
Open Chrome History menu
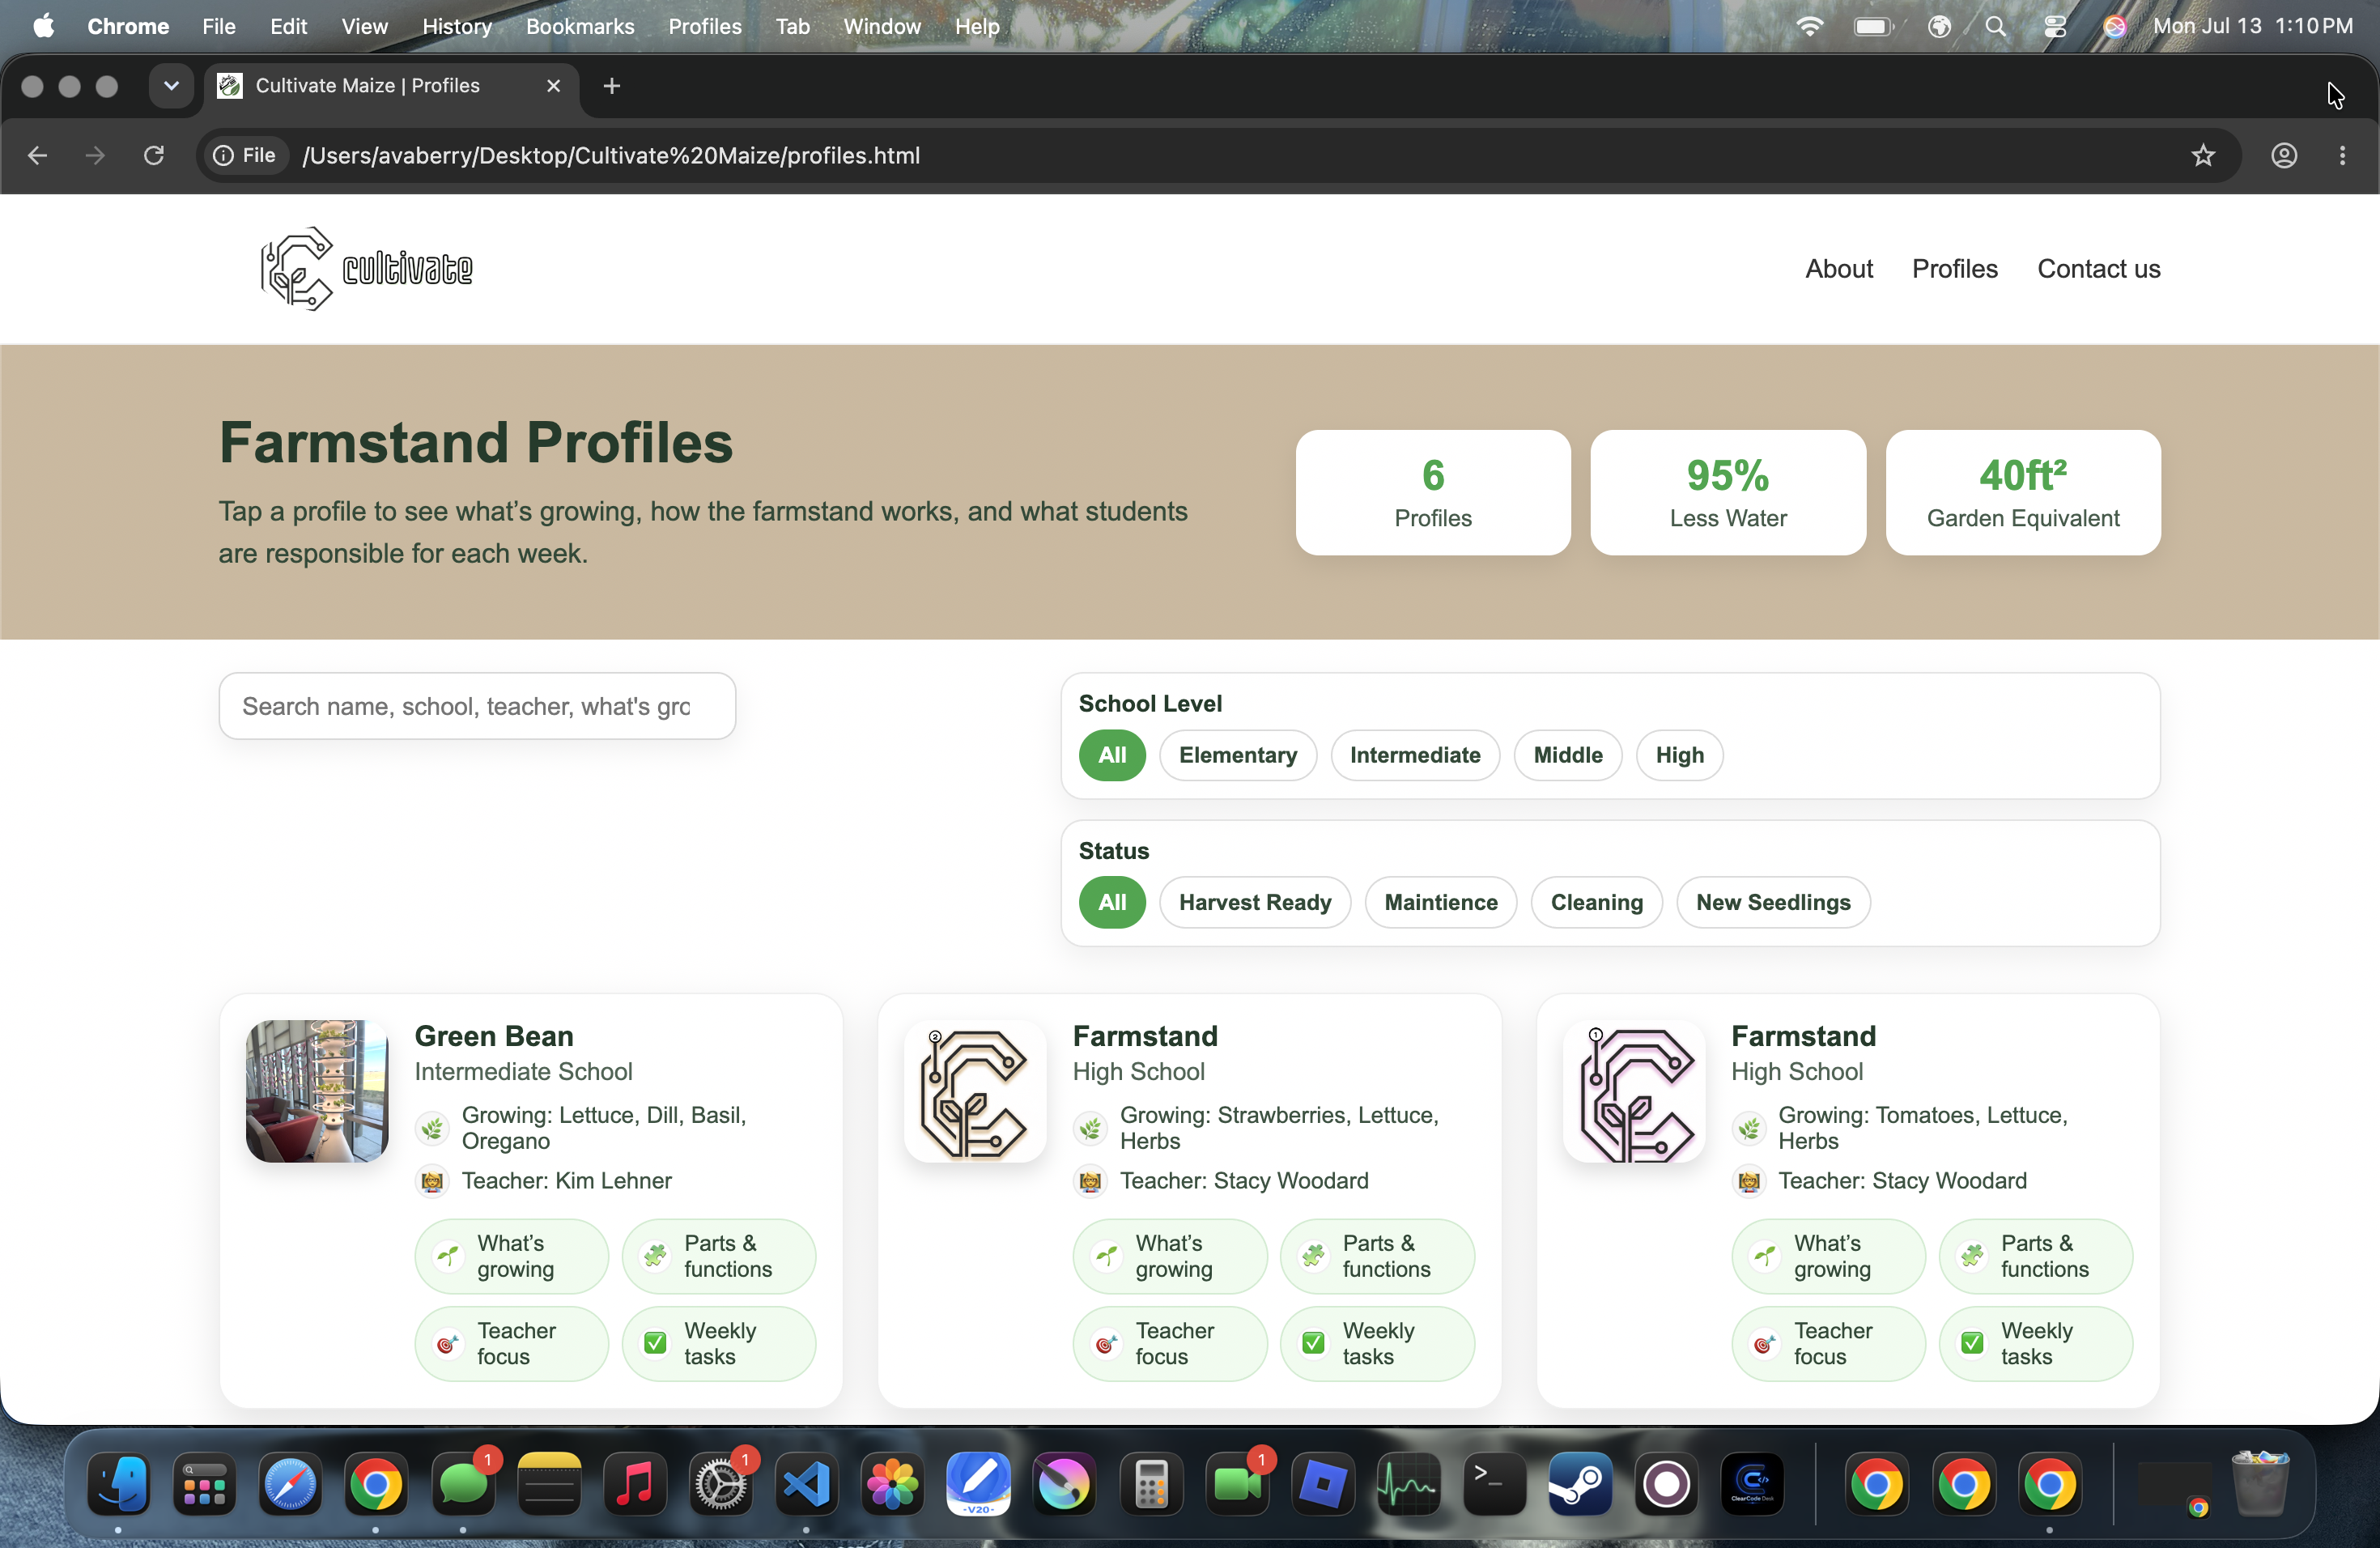457,26
